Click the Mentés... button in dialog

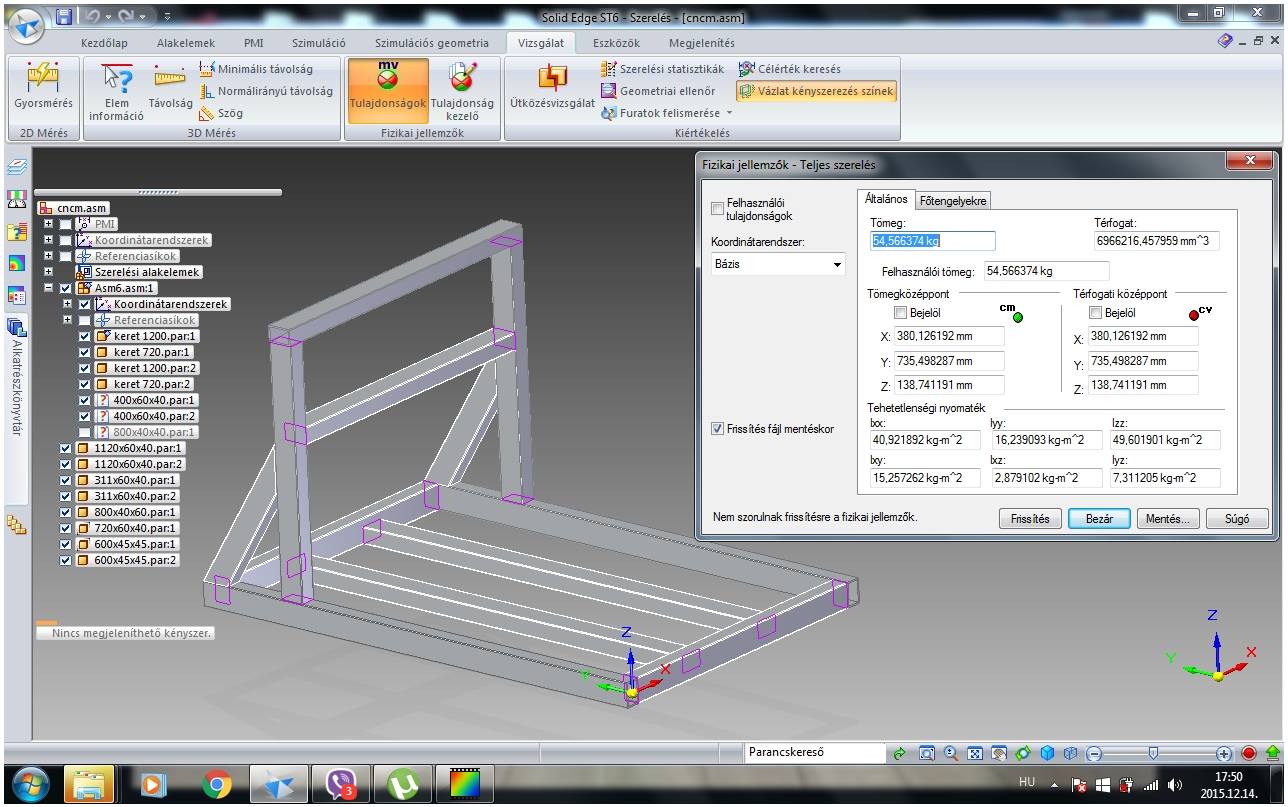tap(1167, 519)
